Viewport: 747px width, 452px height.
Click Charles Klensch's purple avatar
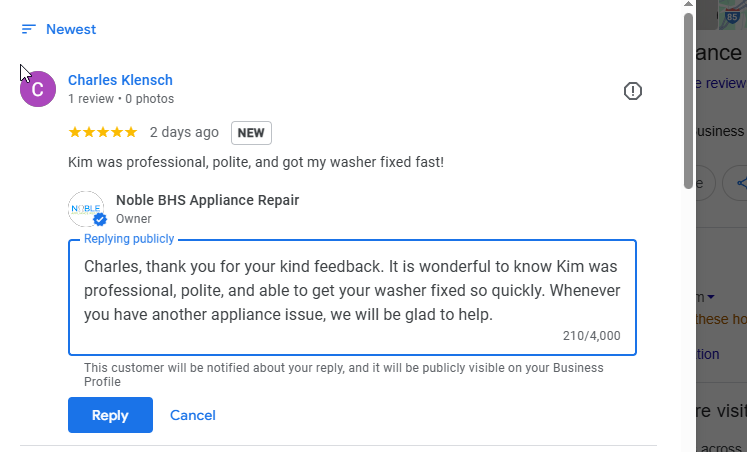pyautogui.click(x=38, y=90)
